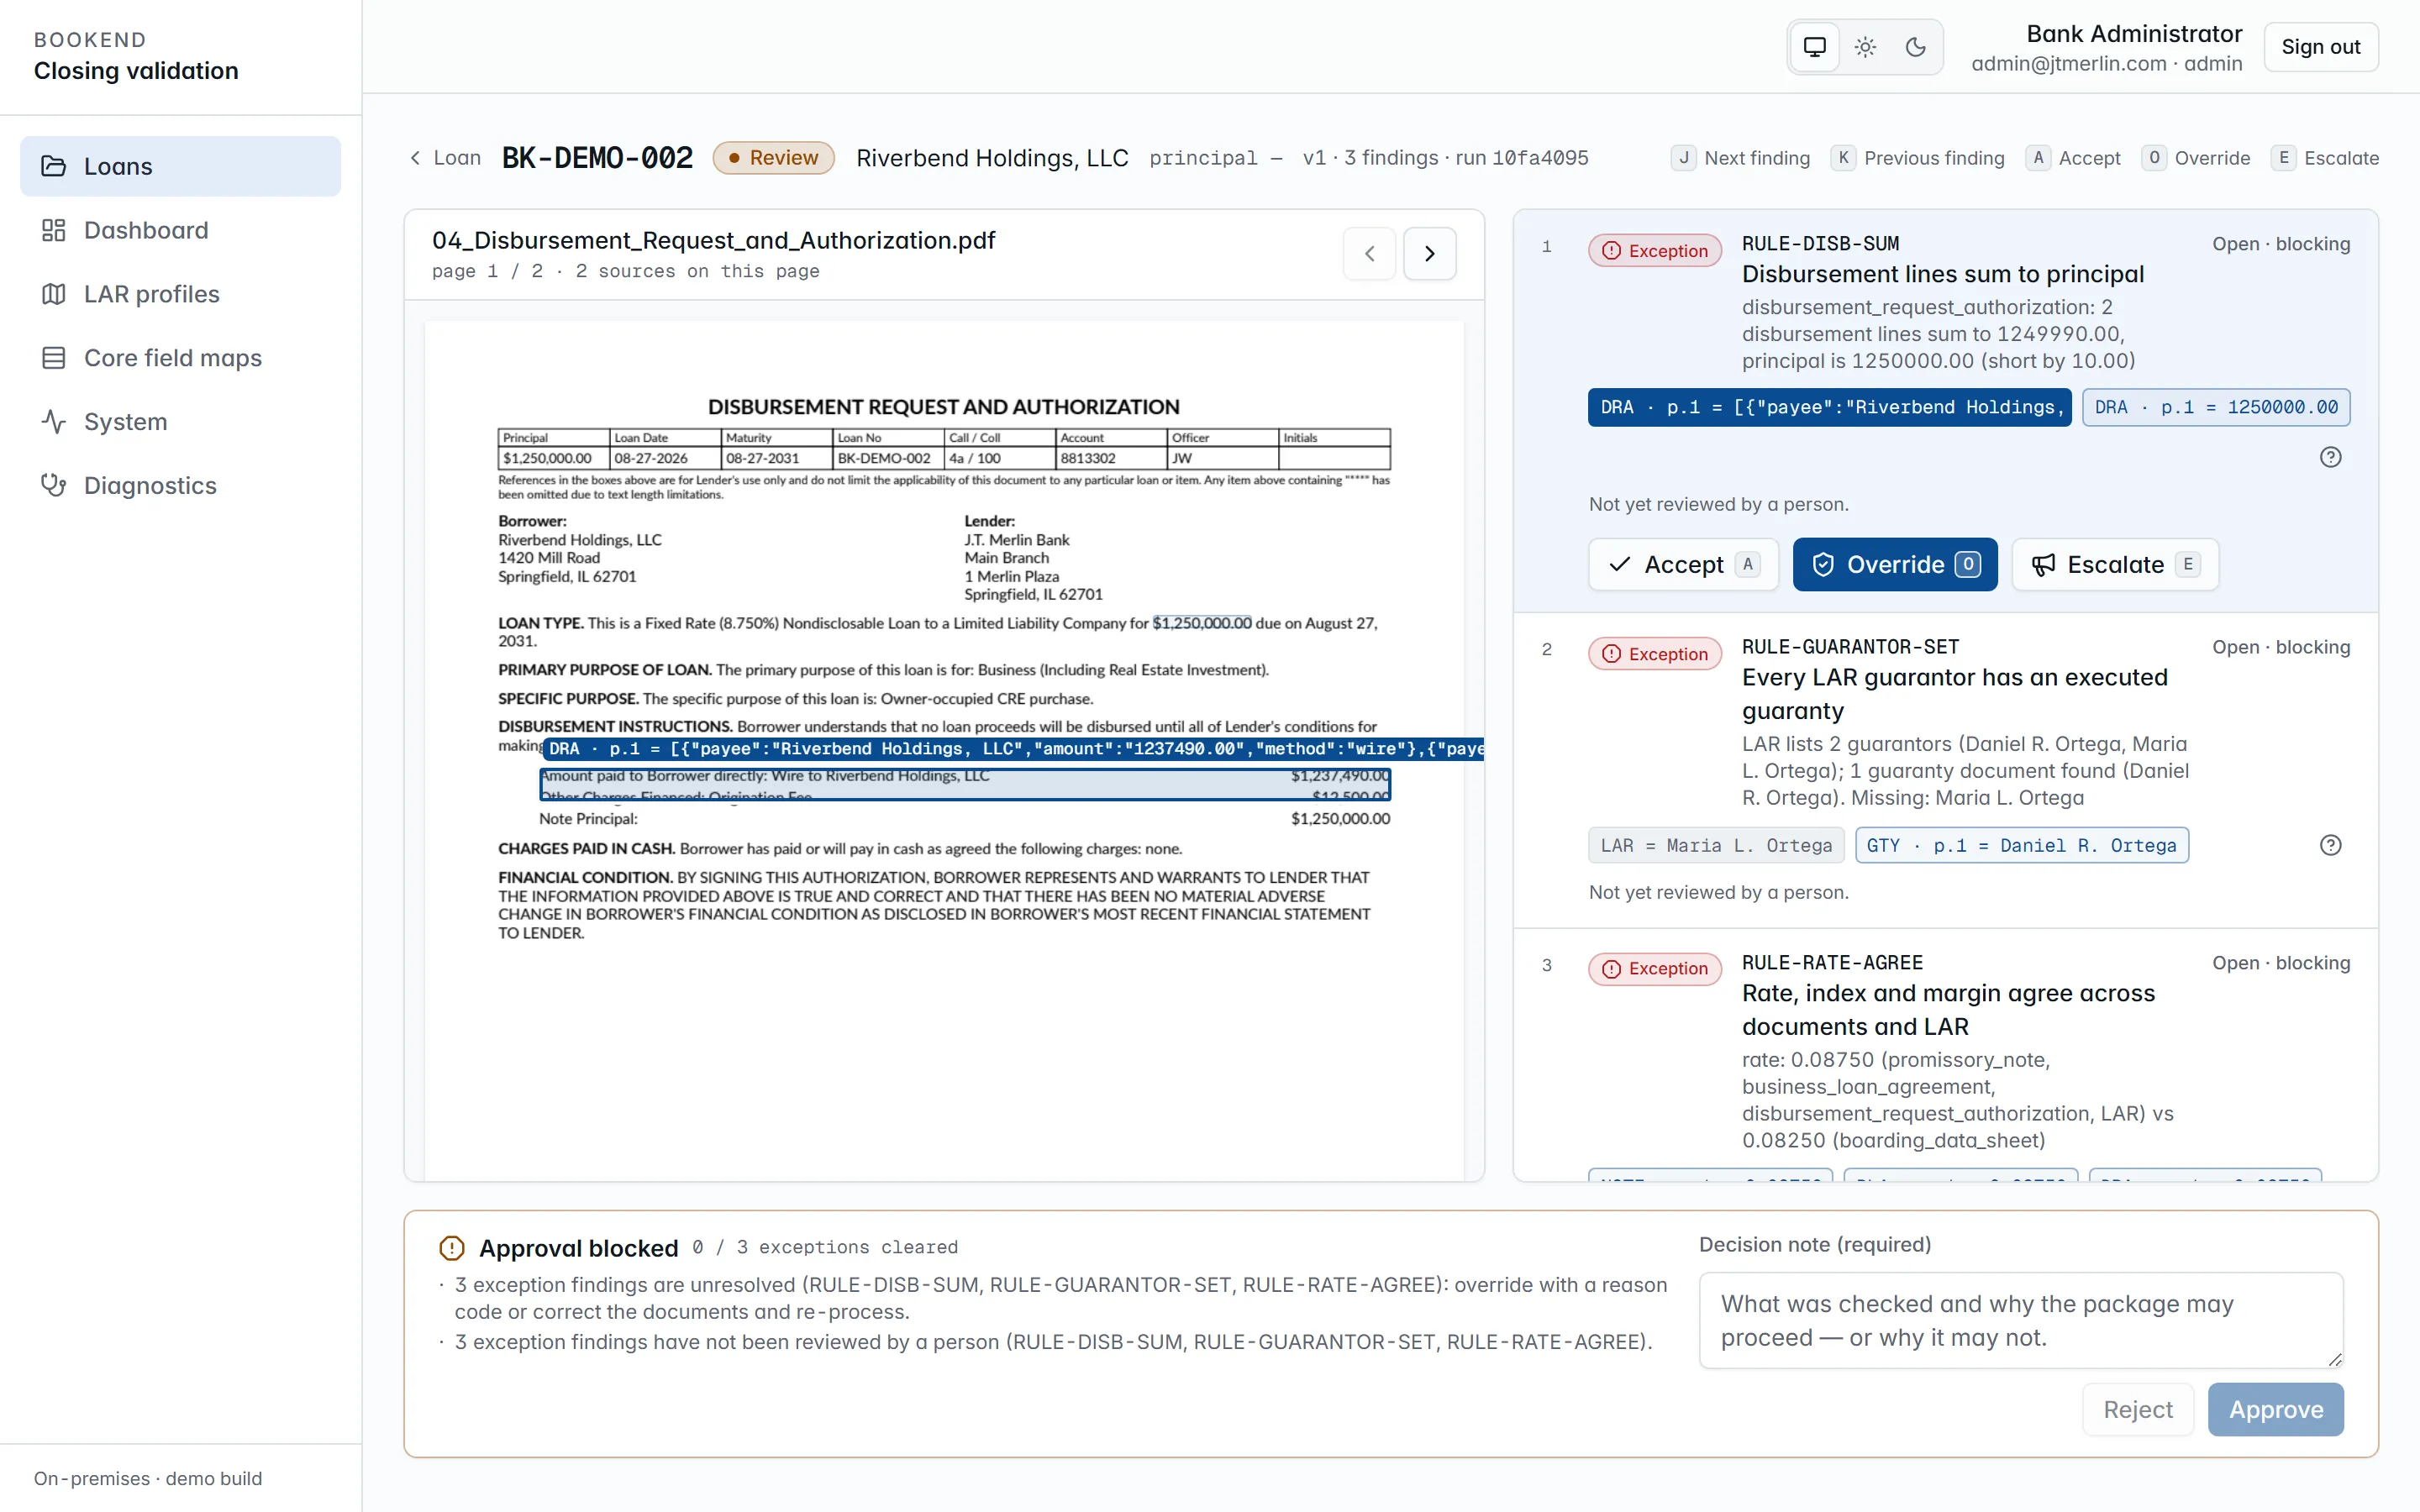
Task: Click highlighted $1,250,000.00 in Loan Type paragraph
Action: [x=1201, y=623]
